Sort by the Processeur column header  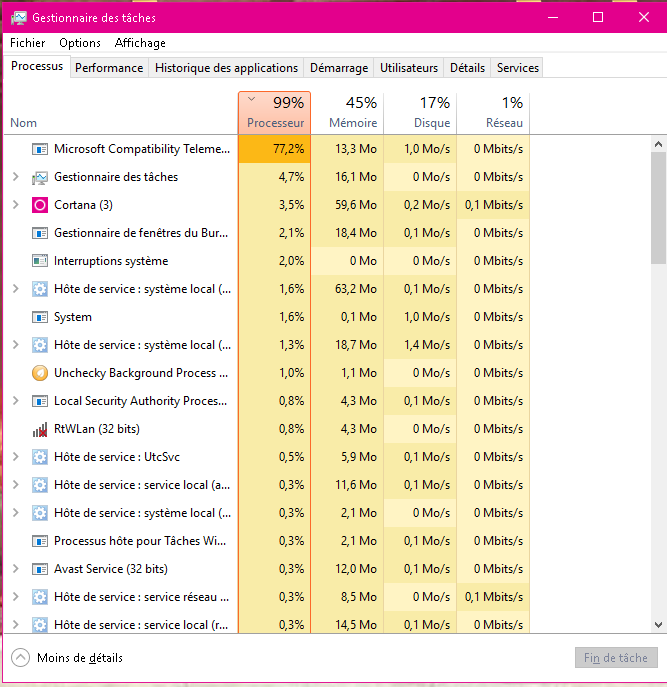275,113
